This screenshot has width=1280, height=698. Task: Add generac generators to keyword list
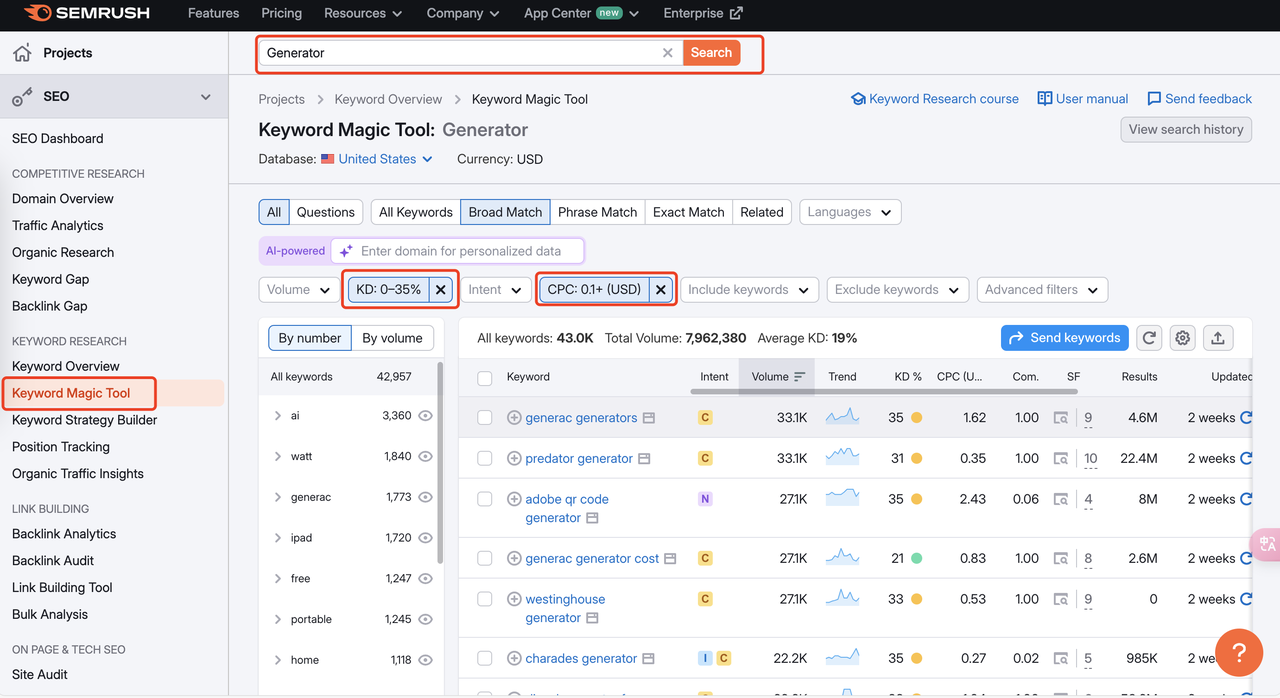pyautogui.click(x=514, y=418)
